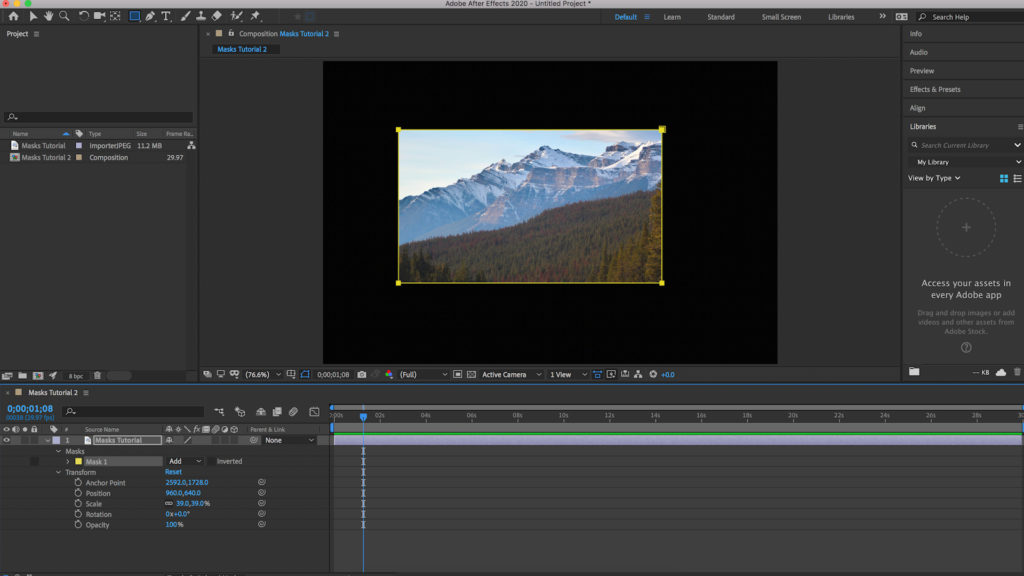Screen dimensions: 1024x576
Task: Open the Effects & Presets panel
Action: pyautogui.click(x=935, y=89)
